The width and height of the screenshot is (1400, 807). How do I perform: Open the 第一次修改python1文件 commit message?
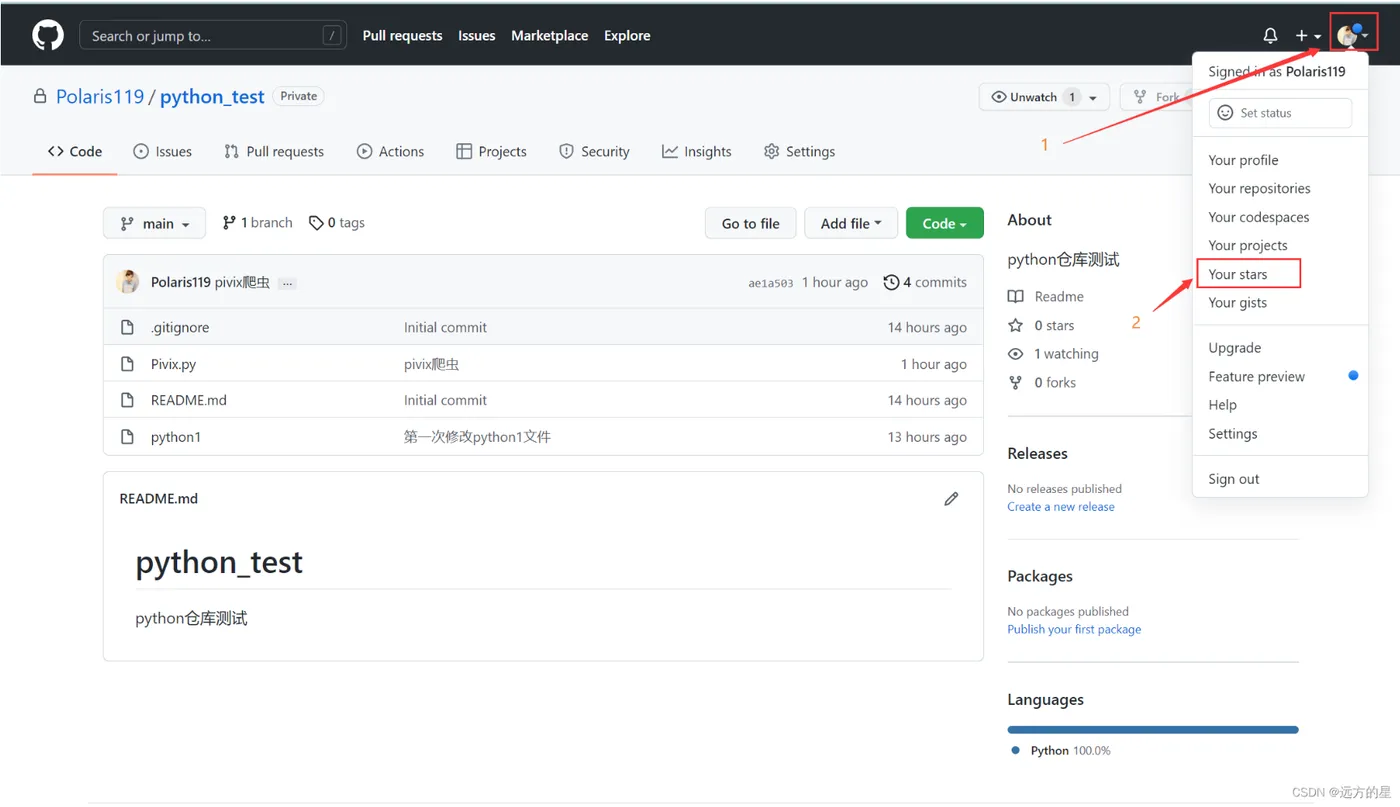[477, 437]
